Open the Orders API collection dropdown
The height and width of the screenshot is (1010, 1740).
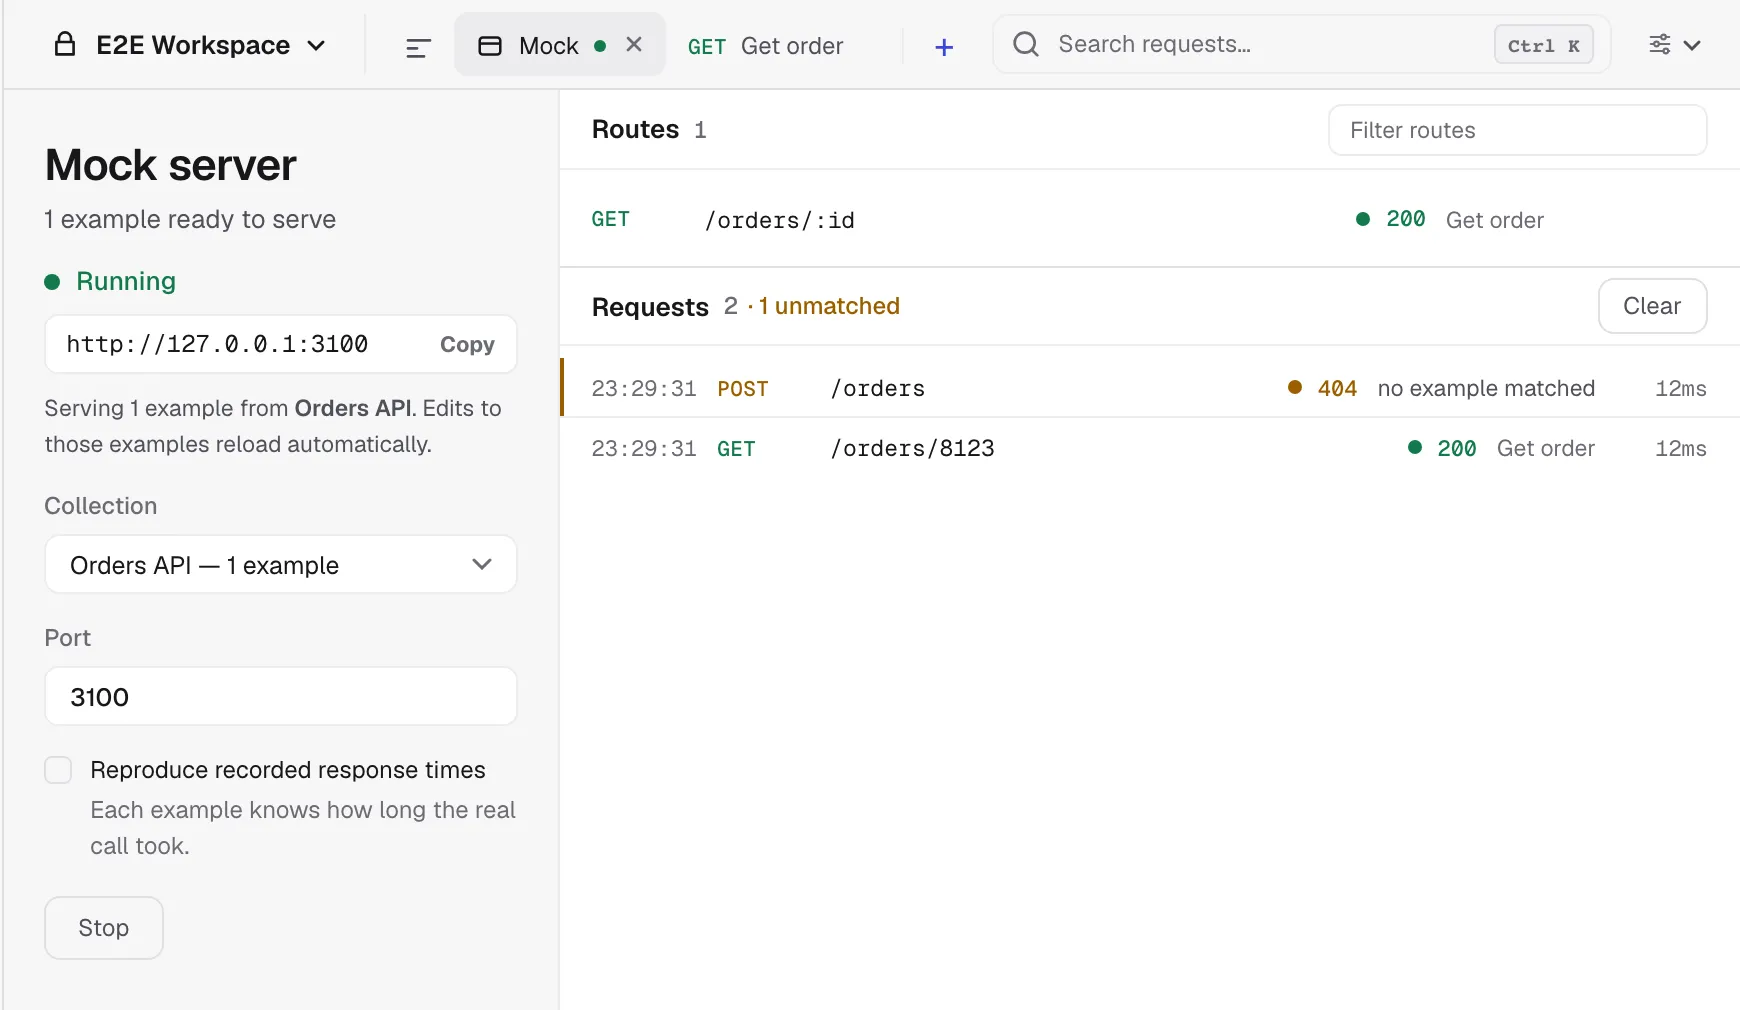pos(281,565)
